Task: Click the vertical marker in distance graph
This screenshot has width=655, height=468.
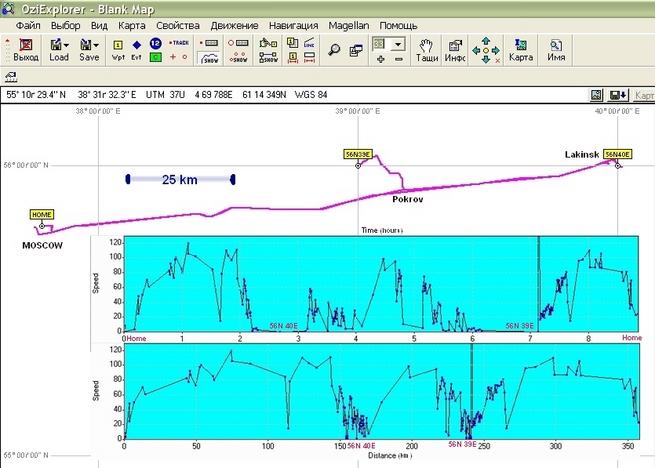Action: (x=472, y=392)
